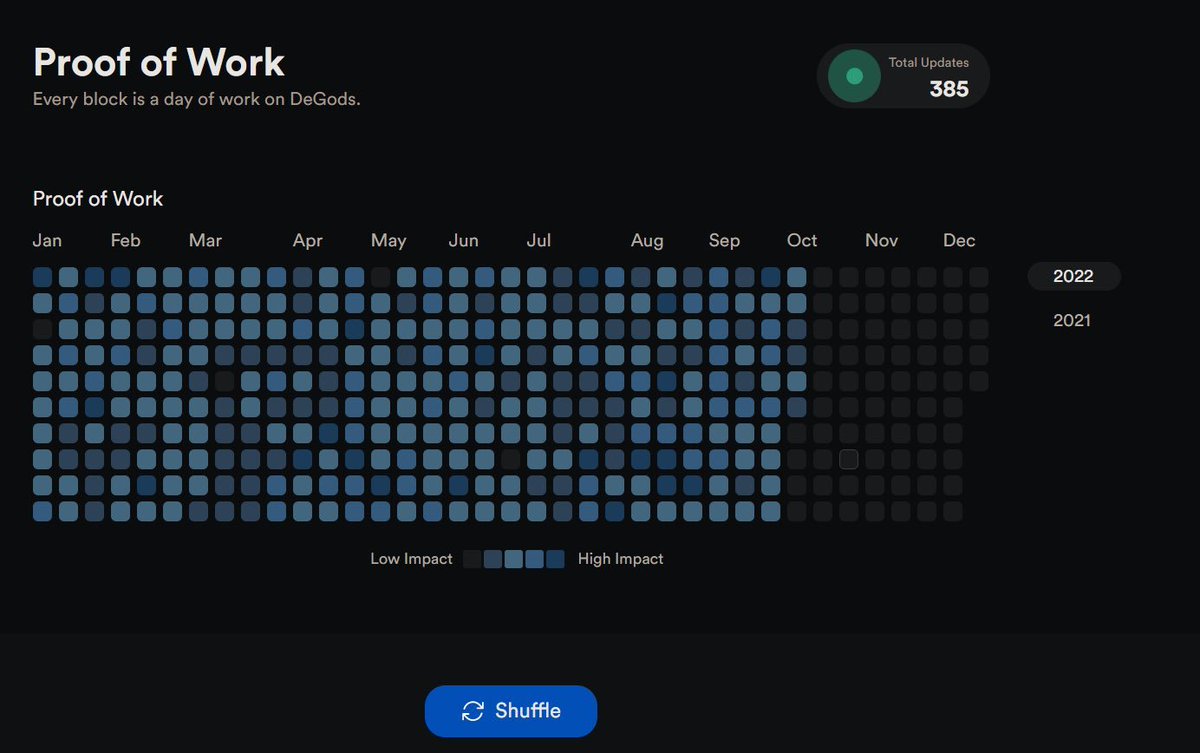
Task: Click the green circle Total Updates icon
Action: click(x=854, y=76)
